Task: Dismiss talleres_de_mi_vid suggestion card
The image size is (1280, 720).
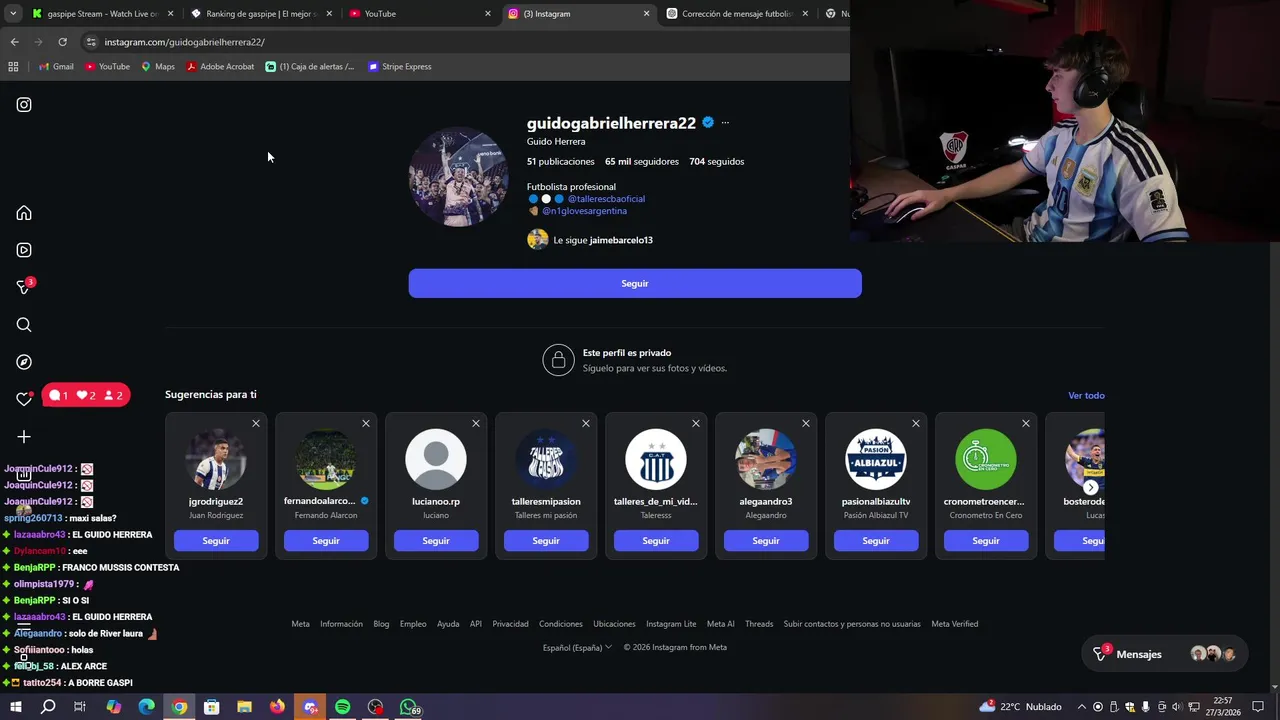Action: pos(696,424)
